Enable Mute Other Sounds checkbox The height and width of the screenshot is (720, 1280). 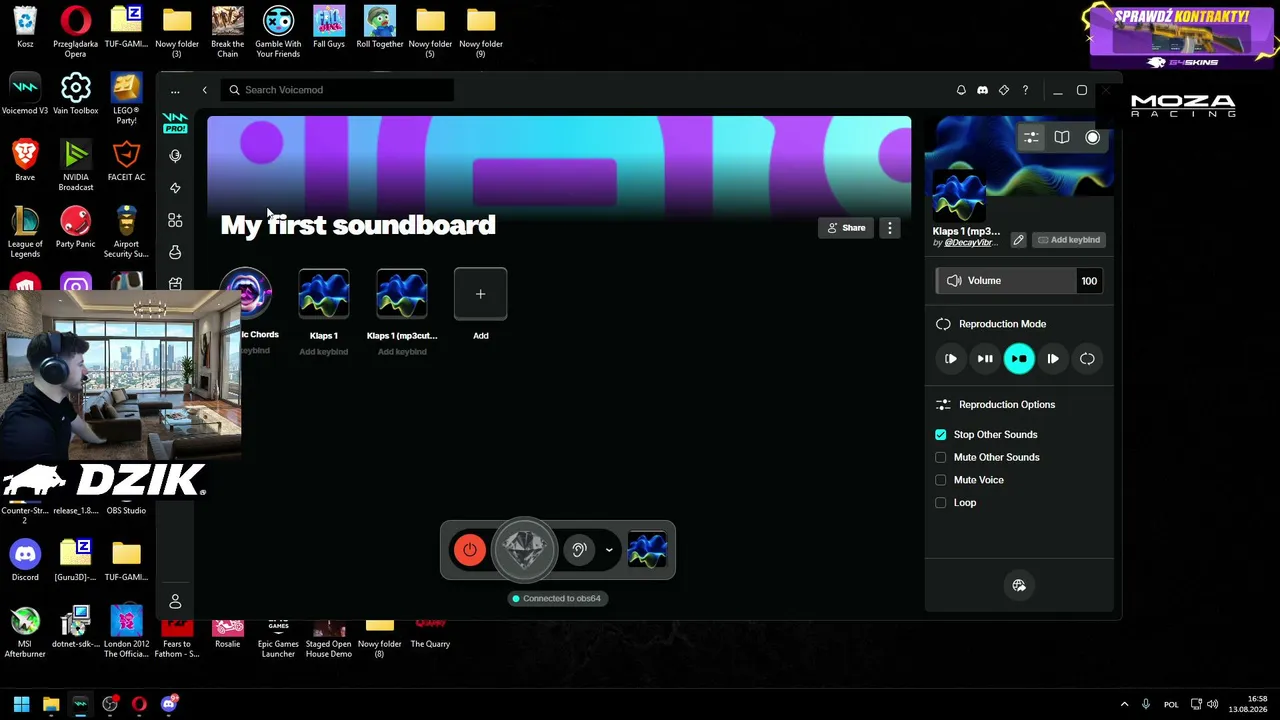941,458
